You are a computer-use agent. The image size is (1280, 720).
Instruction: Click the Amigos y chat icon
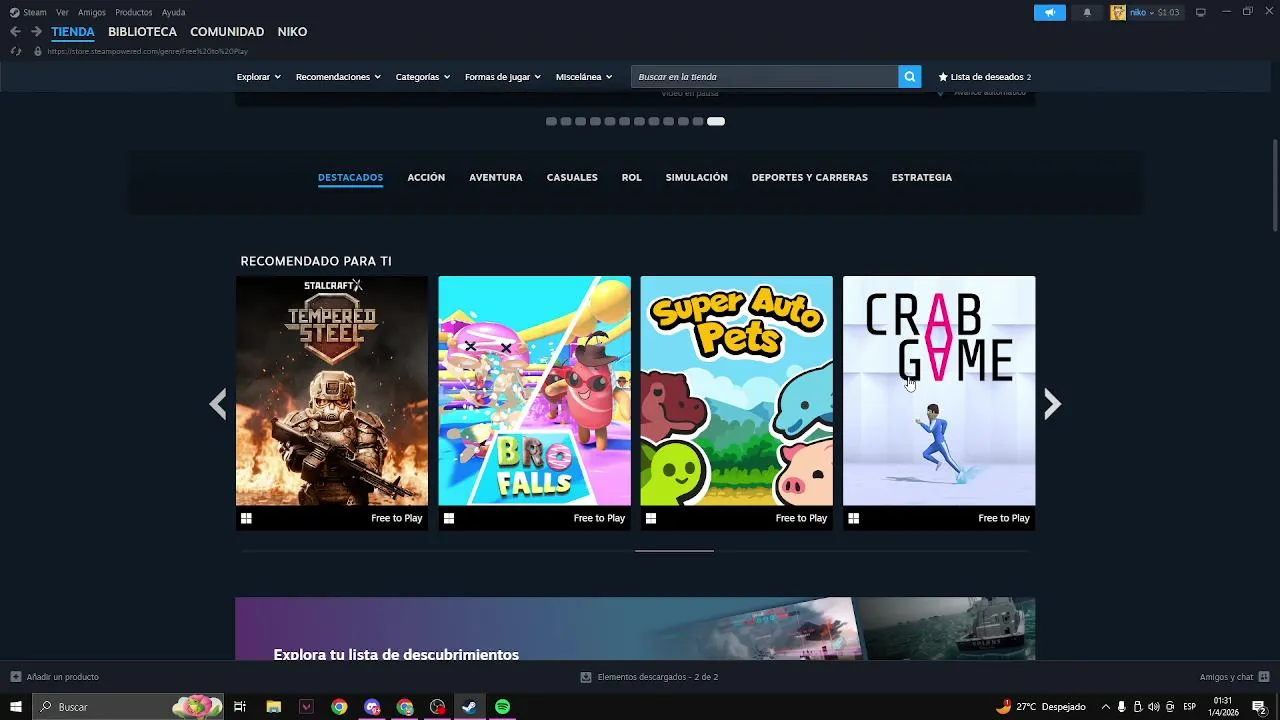tap(1264, 677)
